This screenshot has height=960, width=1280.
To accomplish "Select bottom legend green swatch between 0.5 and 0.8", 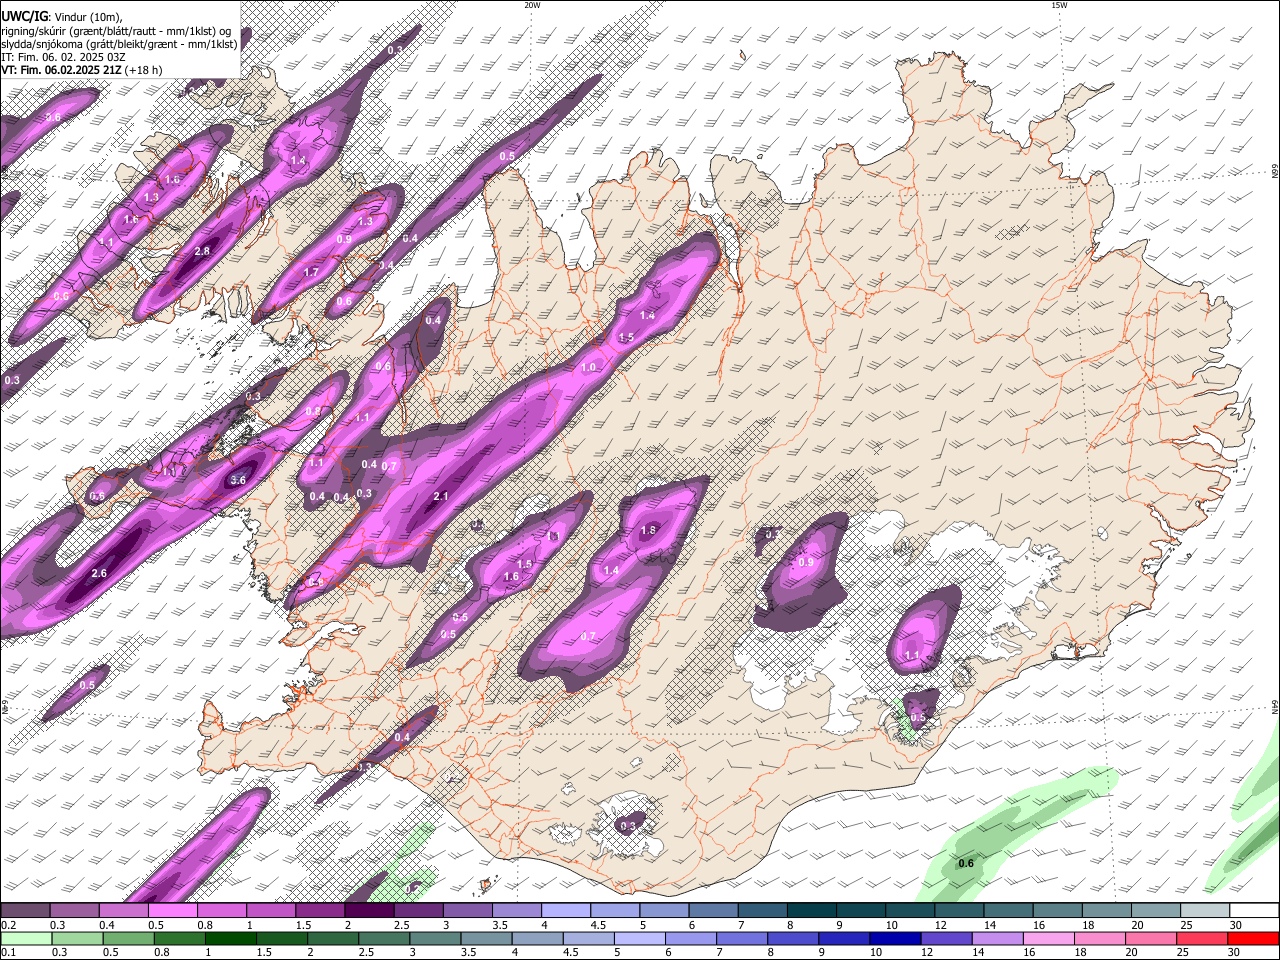I will 179,938.
